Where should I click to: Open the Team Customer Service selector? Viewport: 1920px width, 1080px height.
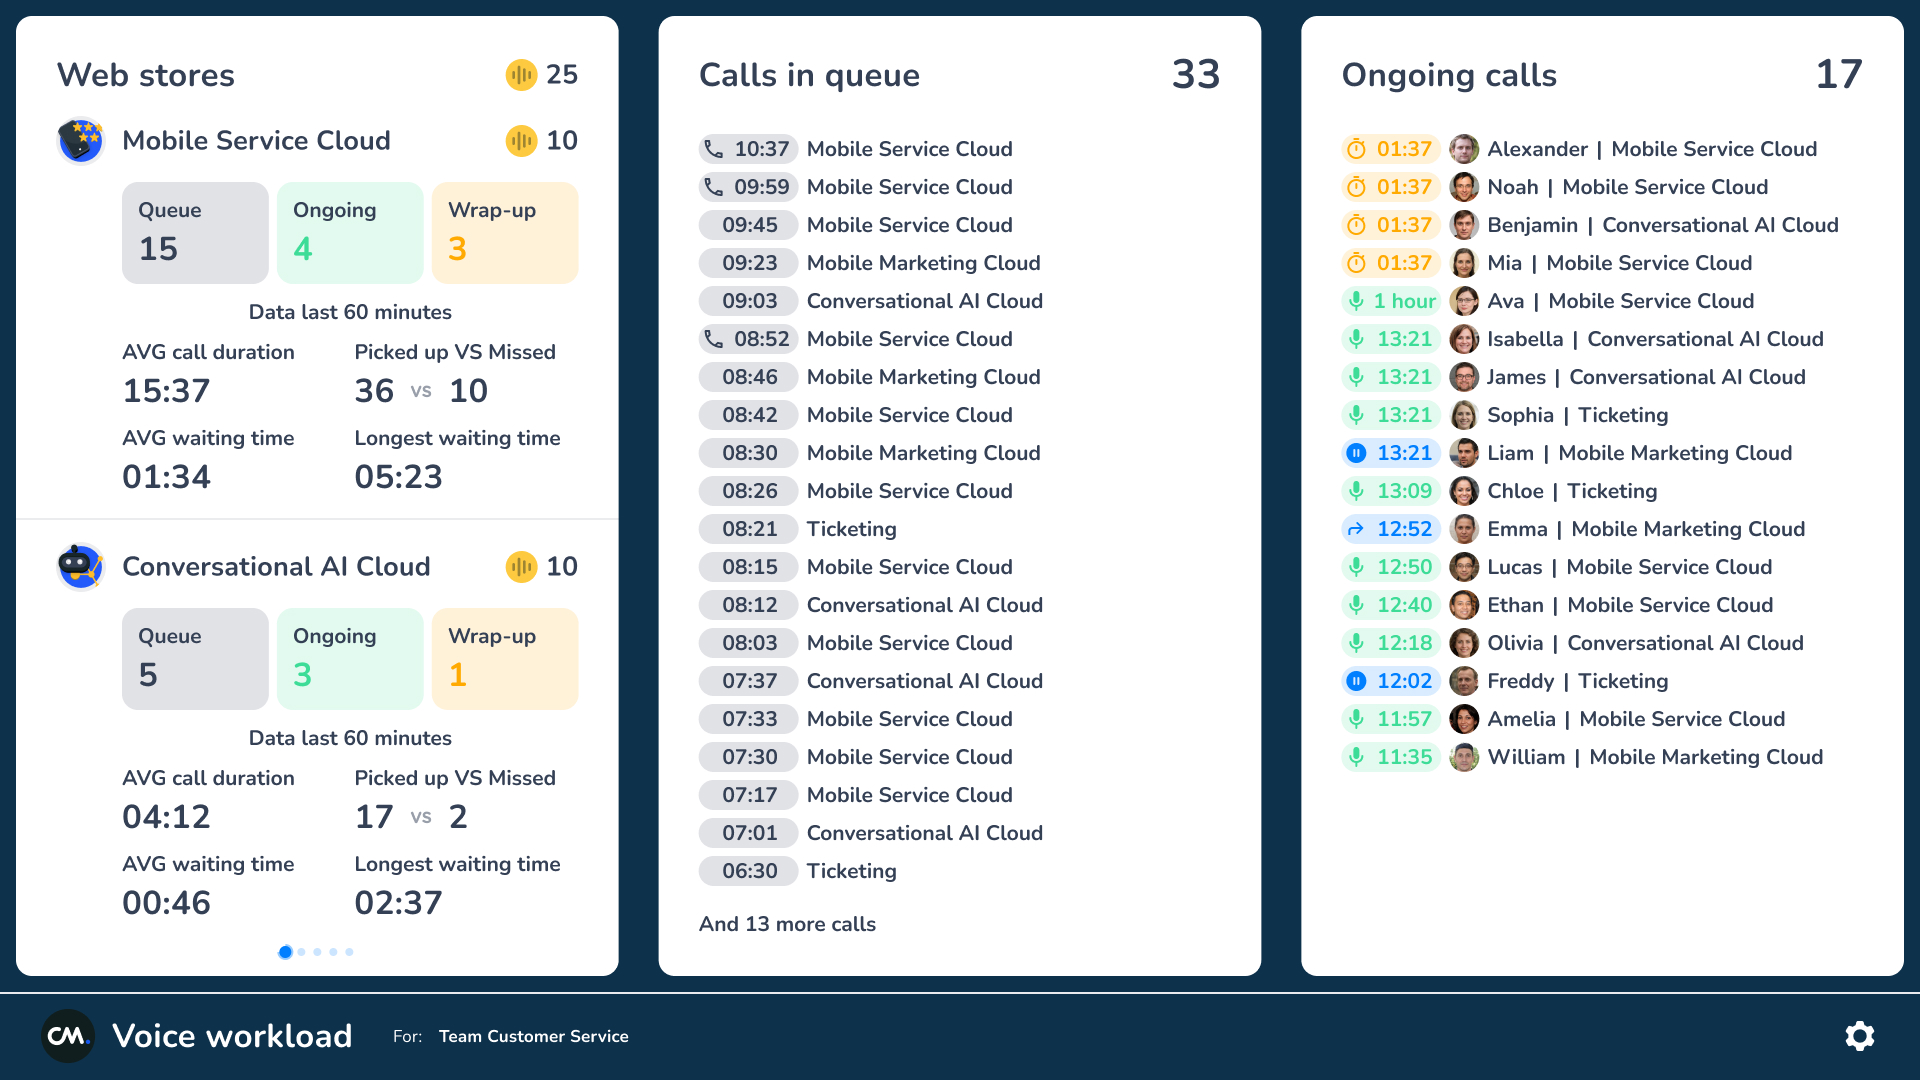[x=533, y=1036]
